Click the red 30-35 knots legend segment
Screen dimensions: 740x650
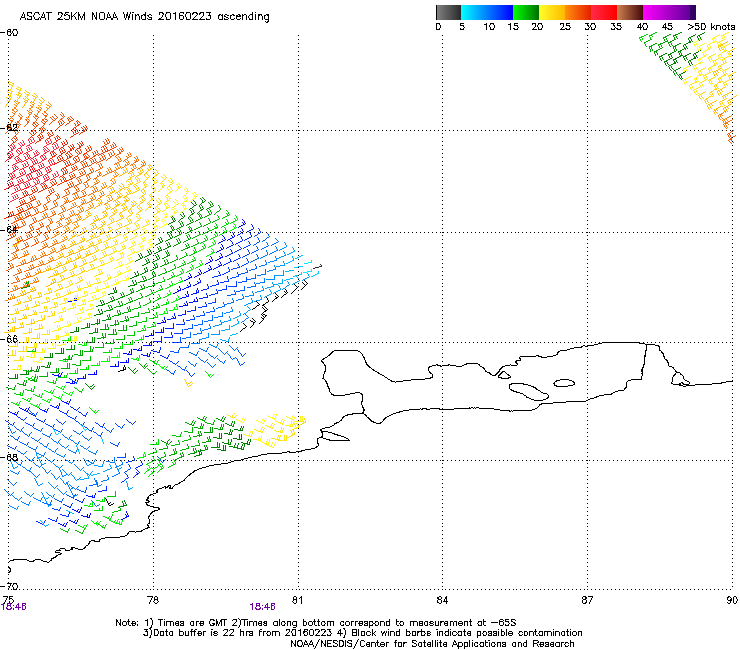(604, 12)
